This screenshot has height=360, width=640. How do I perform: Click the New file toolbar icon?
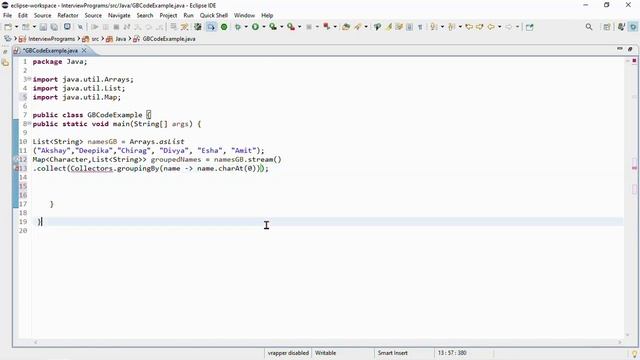(x=8, y=27)
